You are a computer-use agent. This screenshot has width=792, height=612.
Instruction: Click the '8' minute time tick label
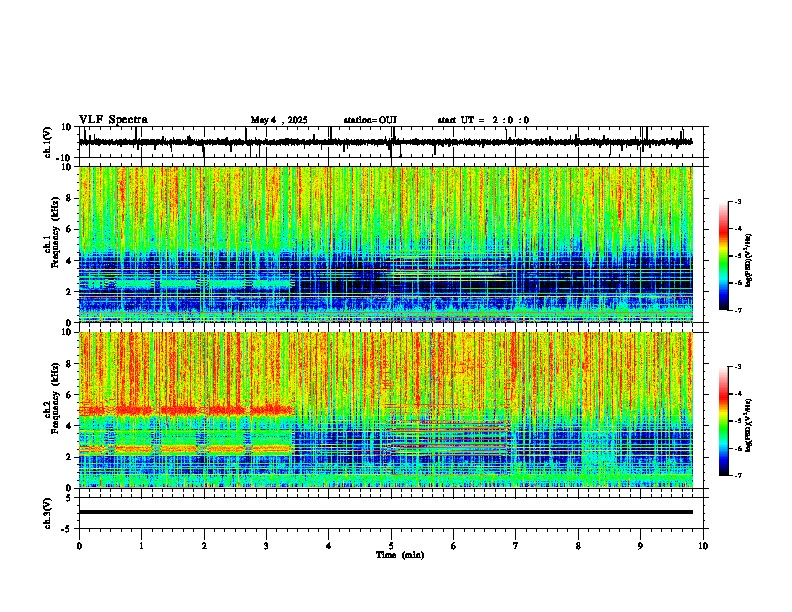(x=578, y=546)
